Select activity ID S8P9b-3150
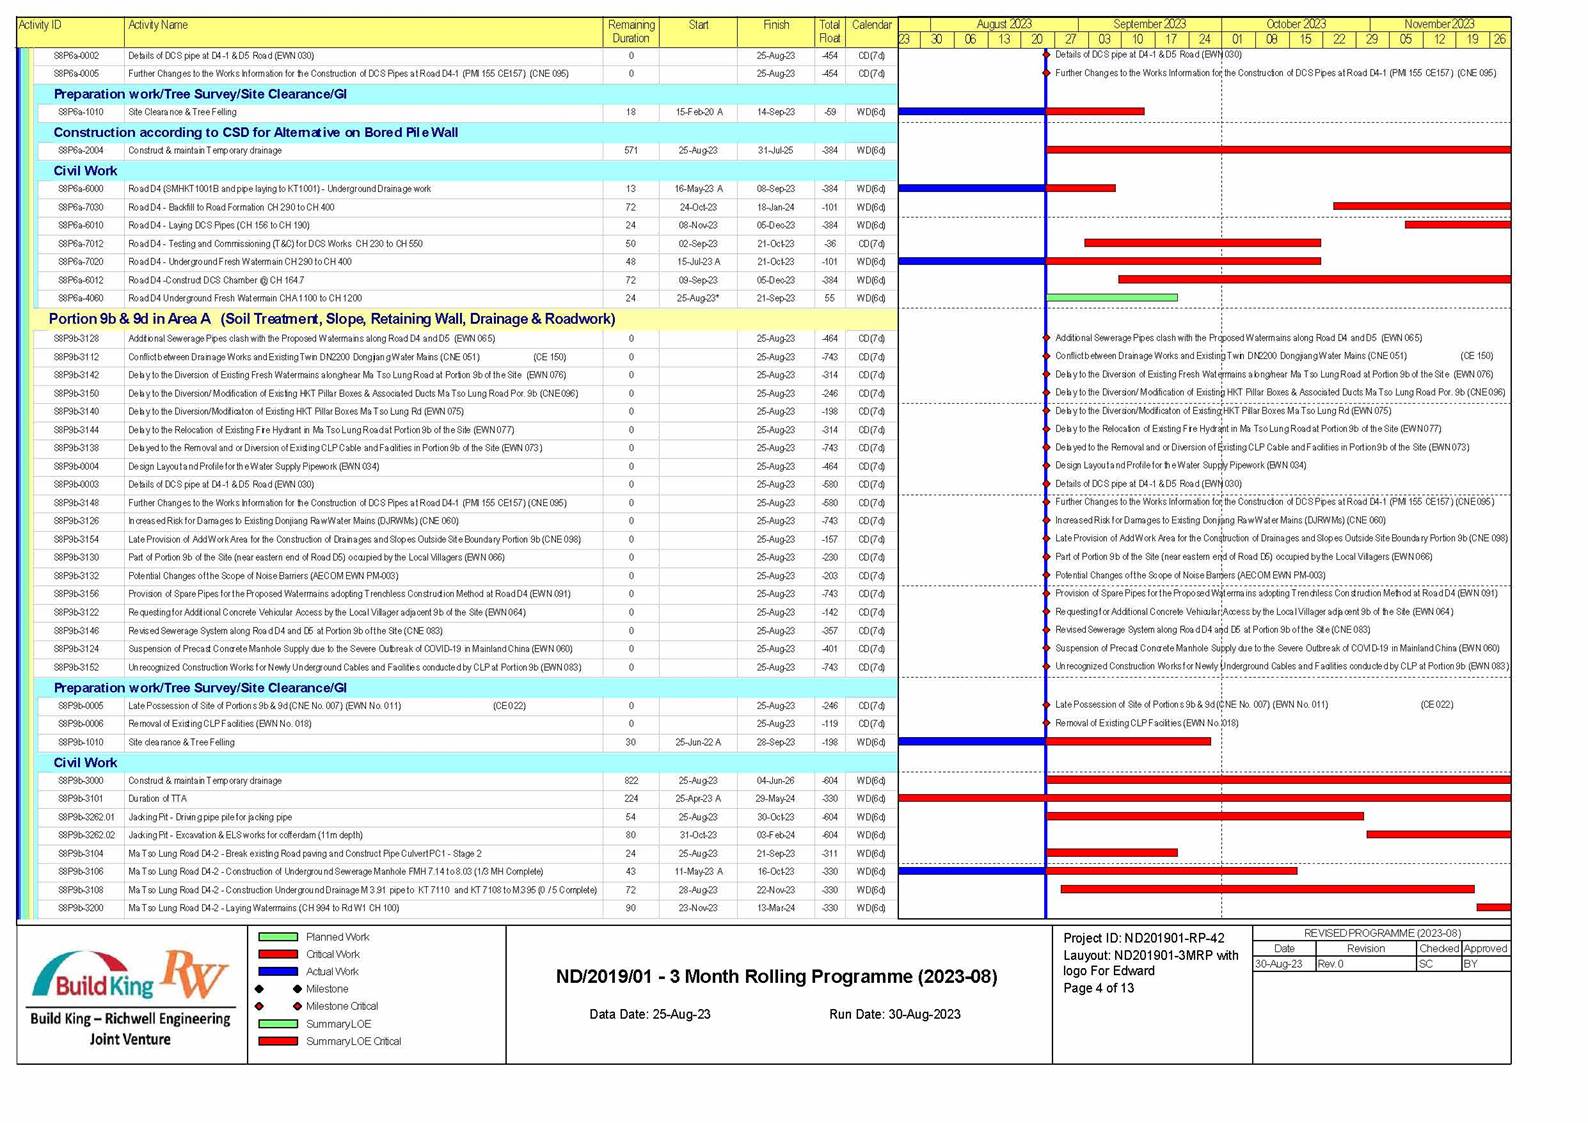1588x1123 pixels. pos(77,393)
